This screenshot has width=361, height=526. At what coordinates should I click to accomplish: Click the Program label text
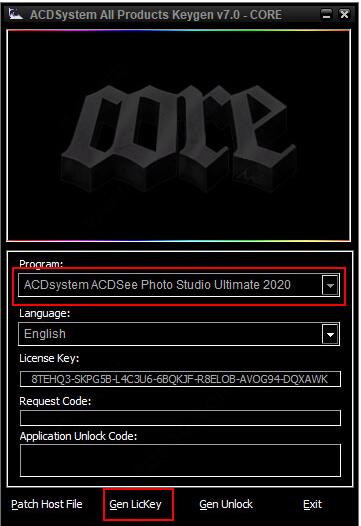41,264
